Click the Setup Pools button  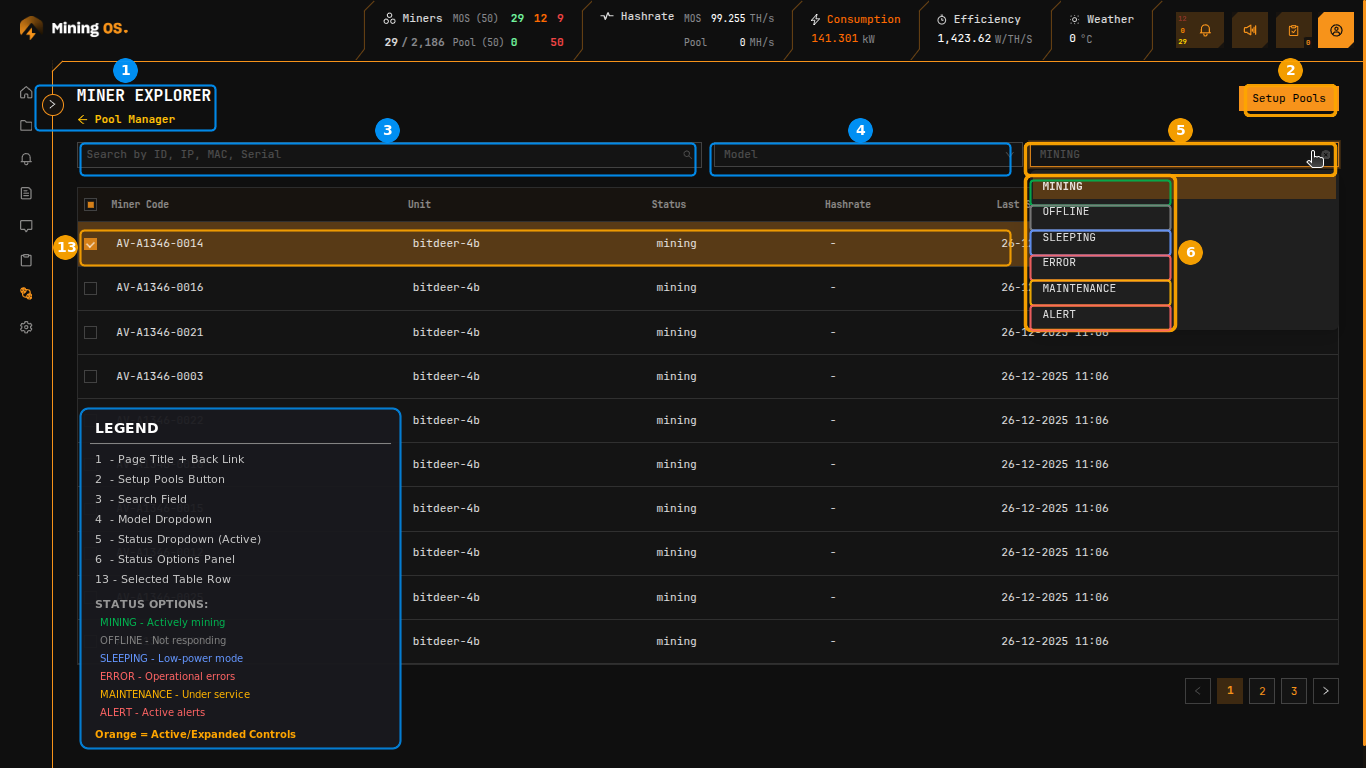click(1288, 99)
